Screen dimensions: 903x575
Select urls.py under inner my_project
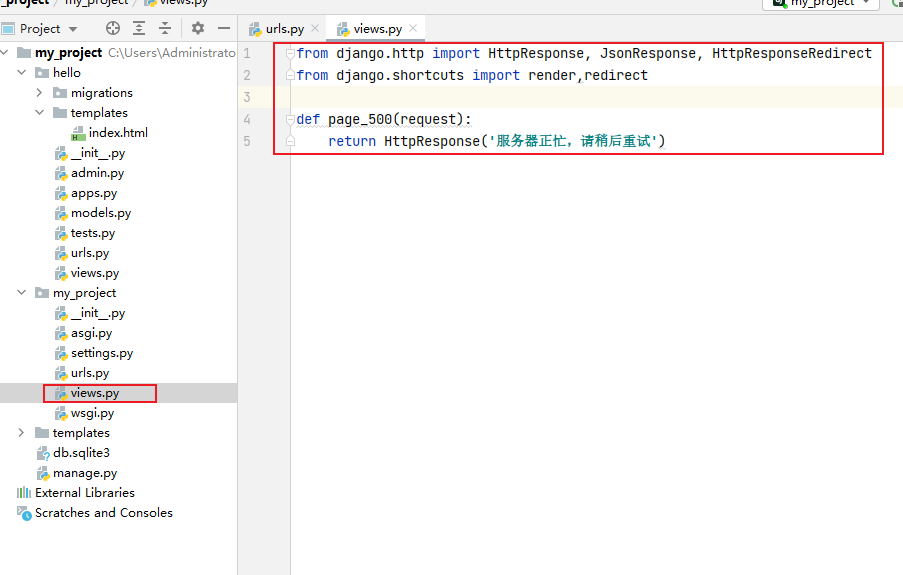[x=90, y=373]
